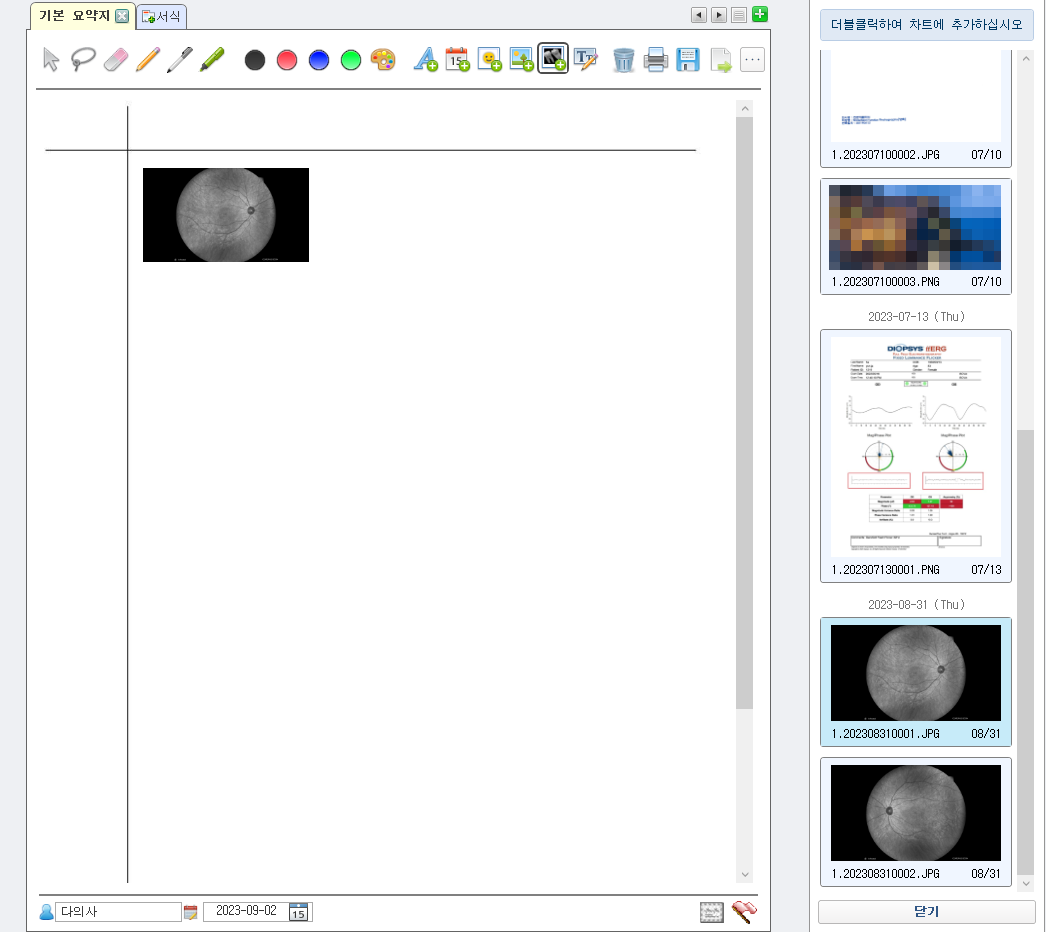Select the lasso selection tool
The width and height of the screenshot is (1046, 932).
point(83,60)
